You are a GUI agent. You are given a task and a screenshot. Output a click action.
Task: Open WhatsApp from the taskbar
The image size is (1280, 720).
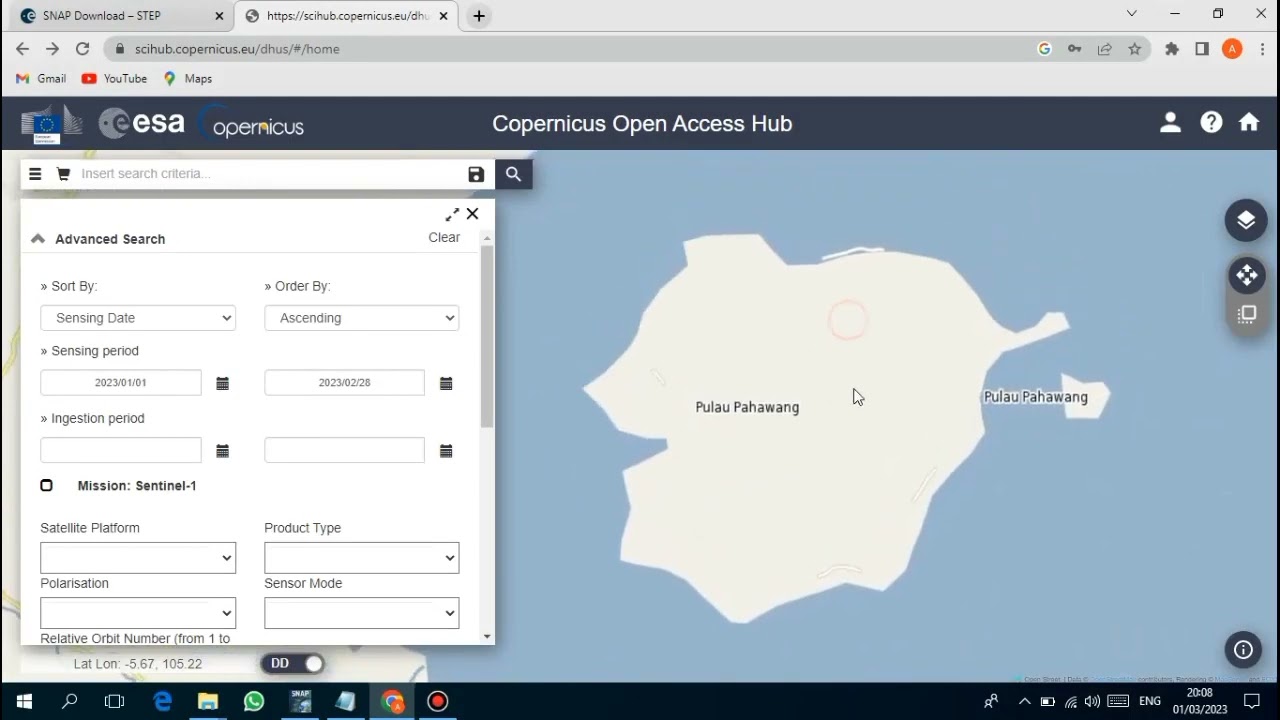click(x=254, y=701)
